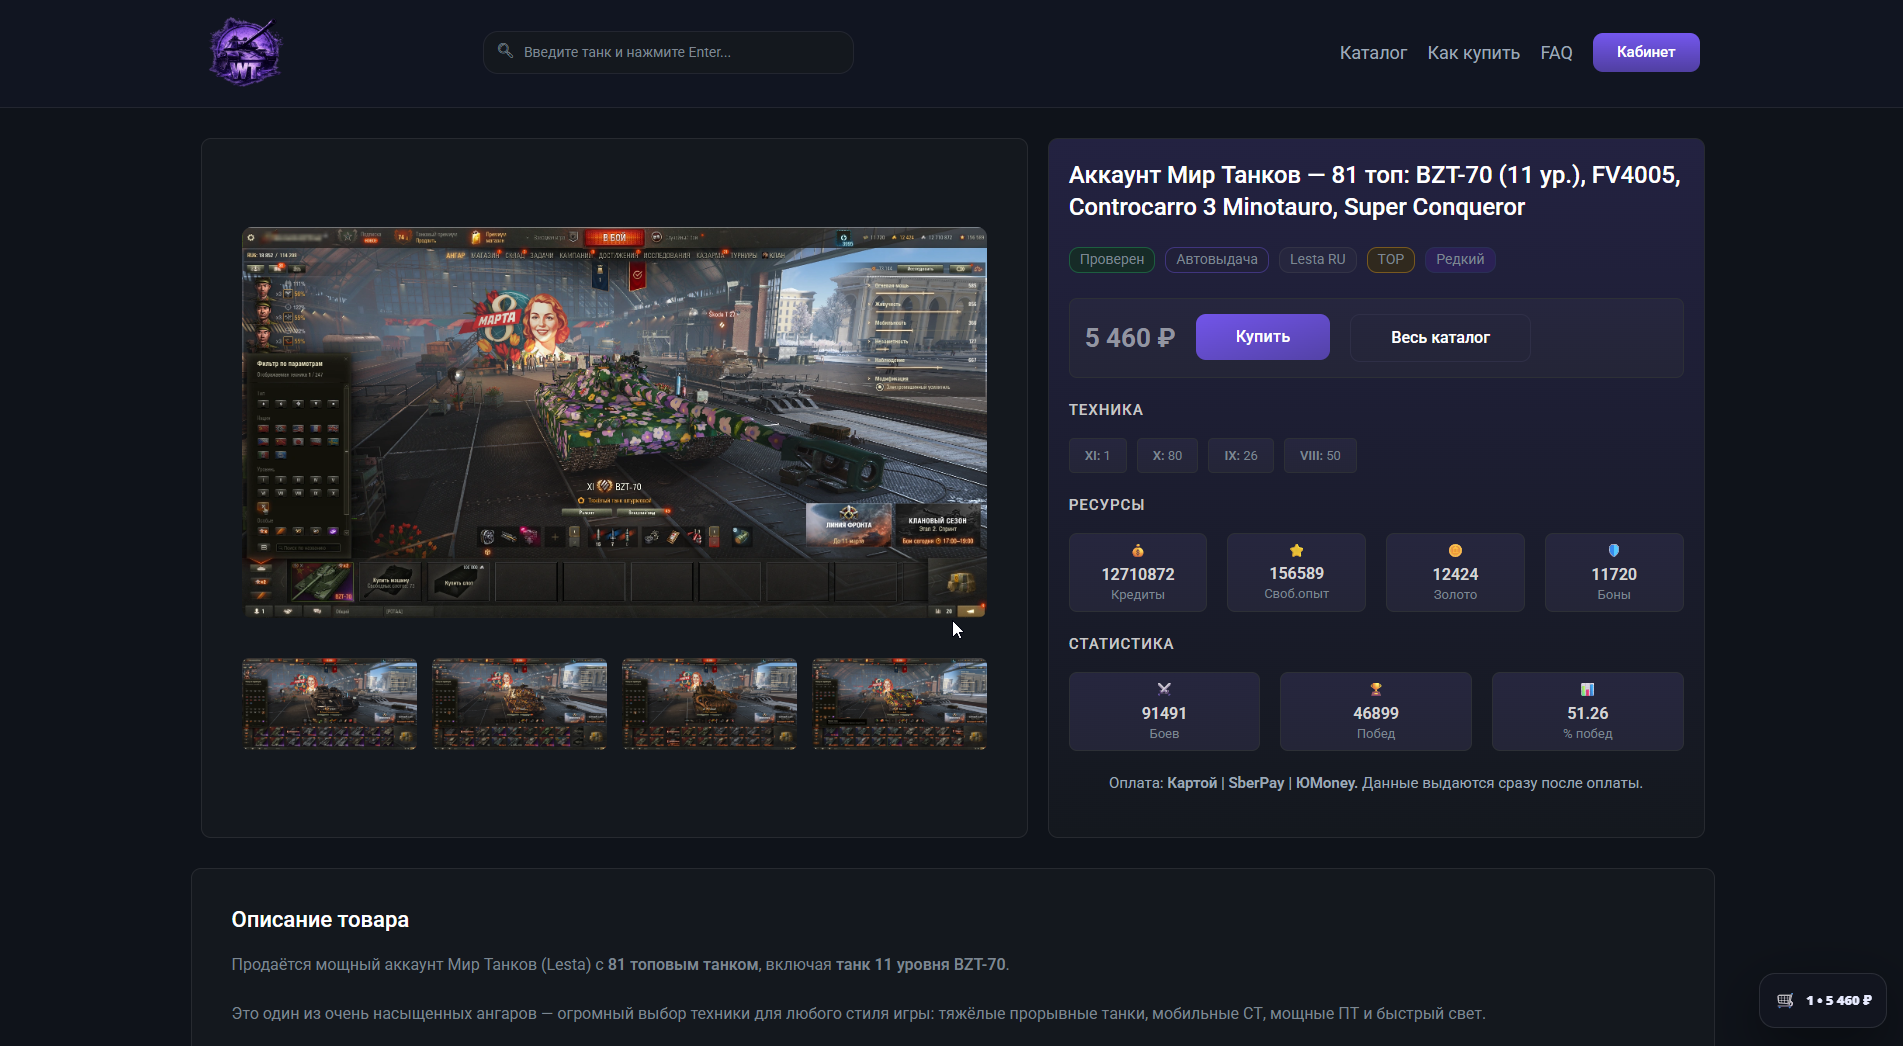The image size is (1903, 1046).
Task: Click the Весь каталог button
Action: pyautogui.click(x=1440, y=338)
